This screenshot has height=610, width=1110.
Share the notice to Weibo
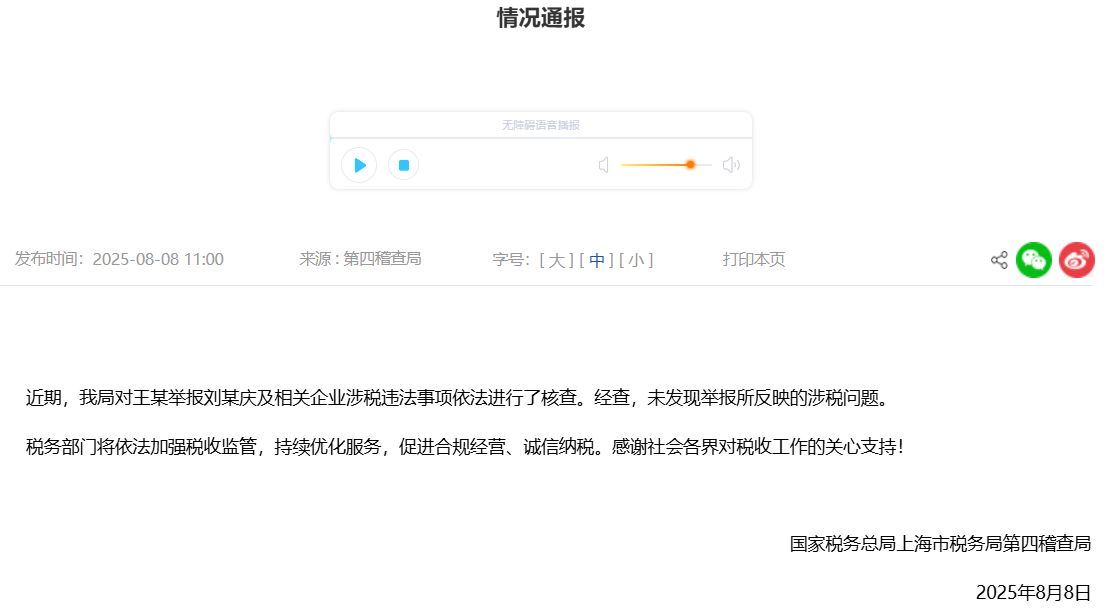(1077, 260)
